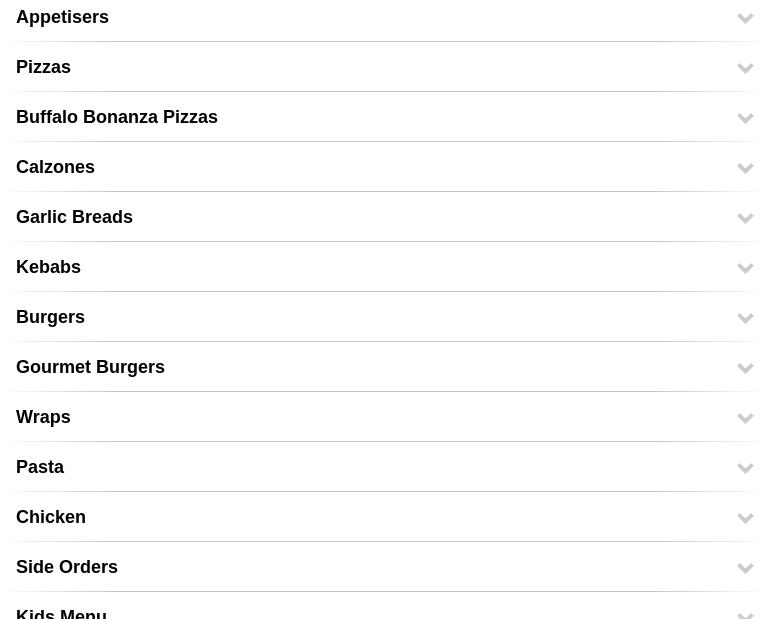Select the Gourmet Burgers heading
The image size is (770, 619).
coord(90,367)
